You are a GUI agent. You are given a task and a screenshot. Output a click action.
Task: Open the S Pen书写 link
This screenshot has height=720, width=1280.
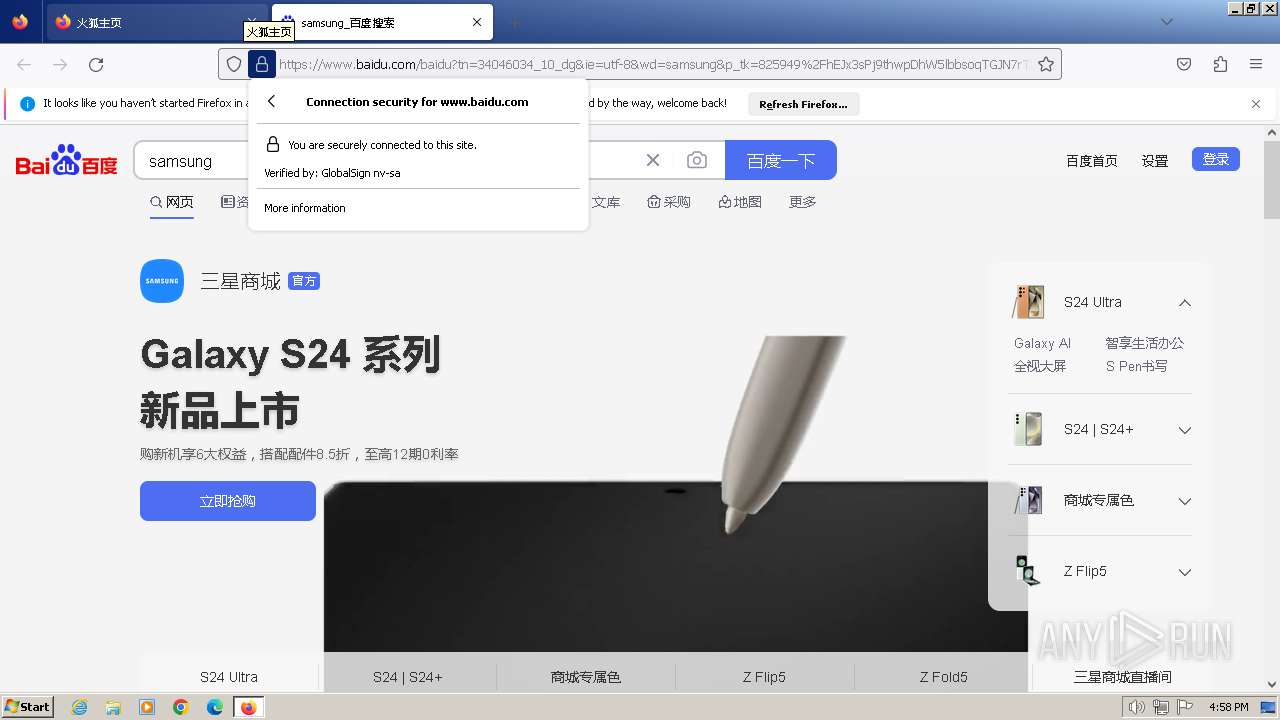[1136, 366]
